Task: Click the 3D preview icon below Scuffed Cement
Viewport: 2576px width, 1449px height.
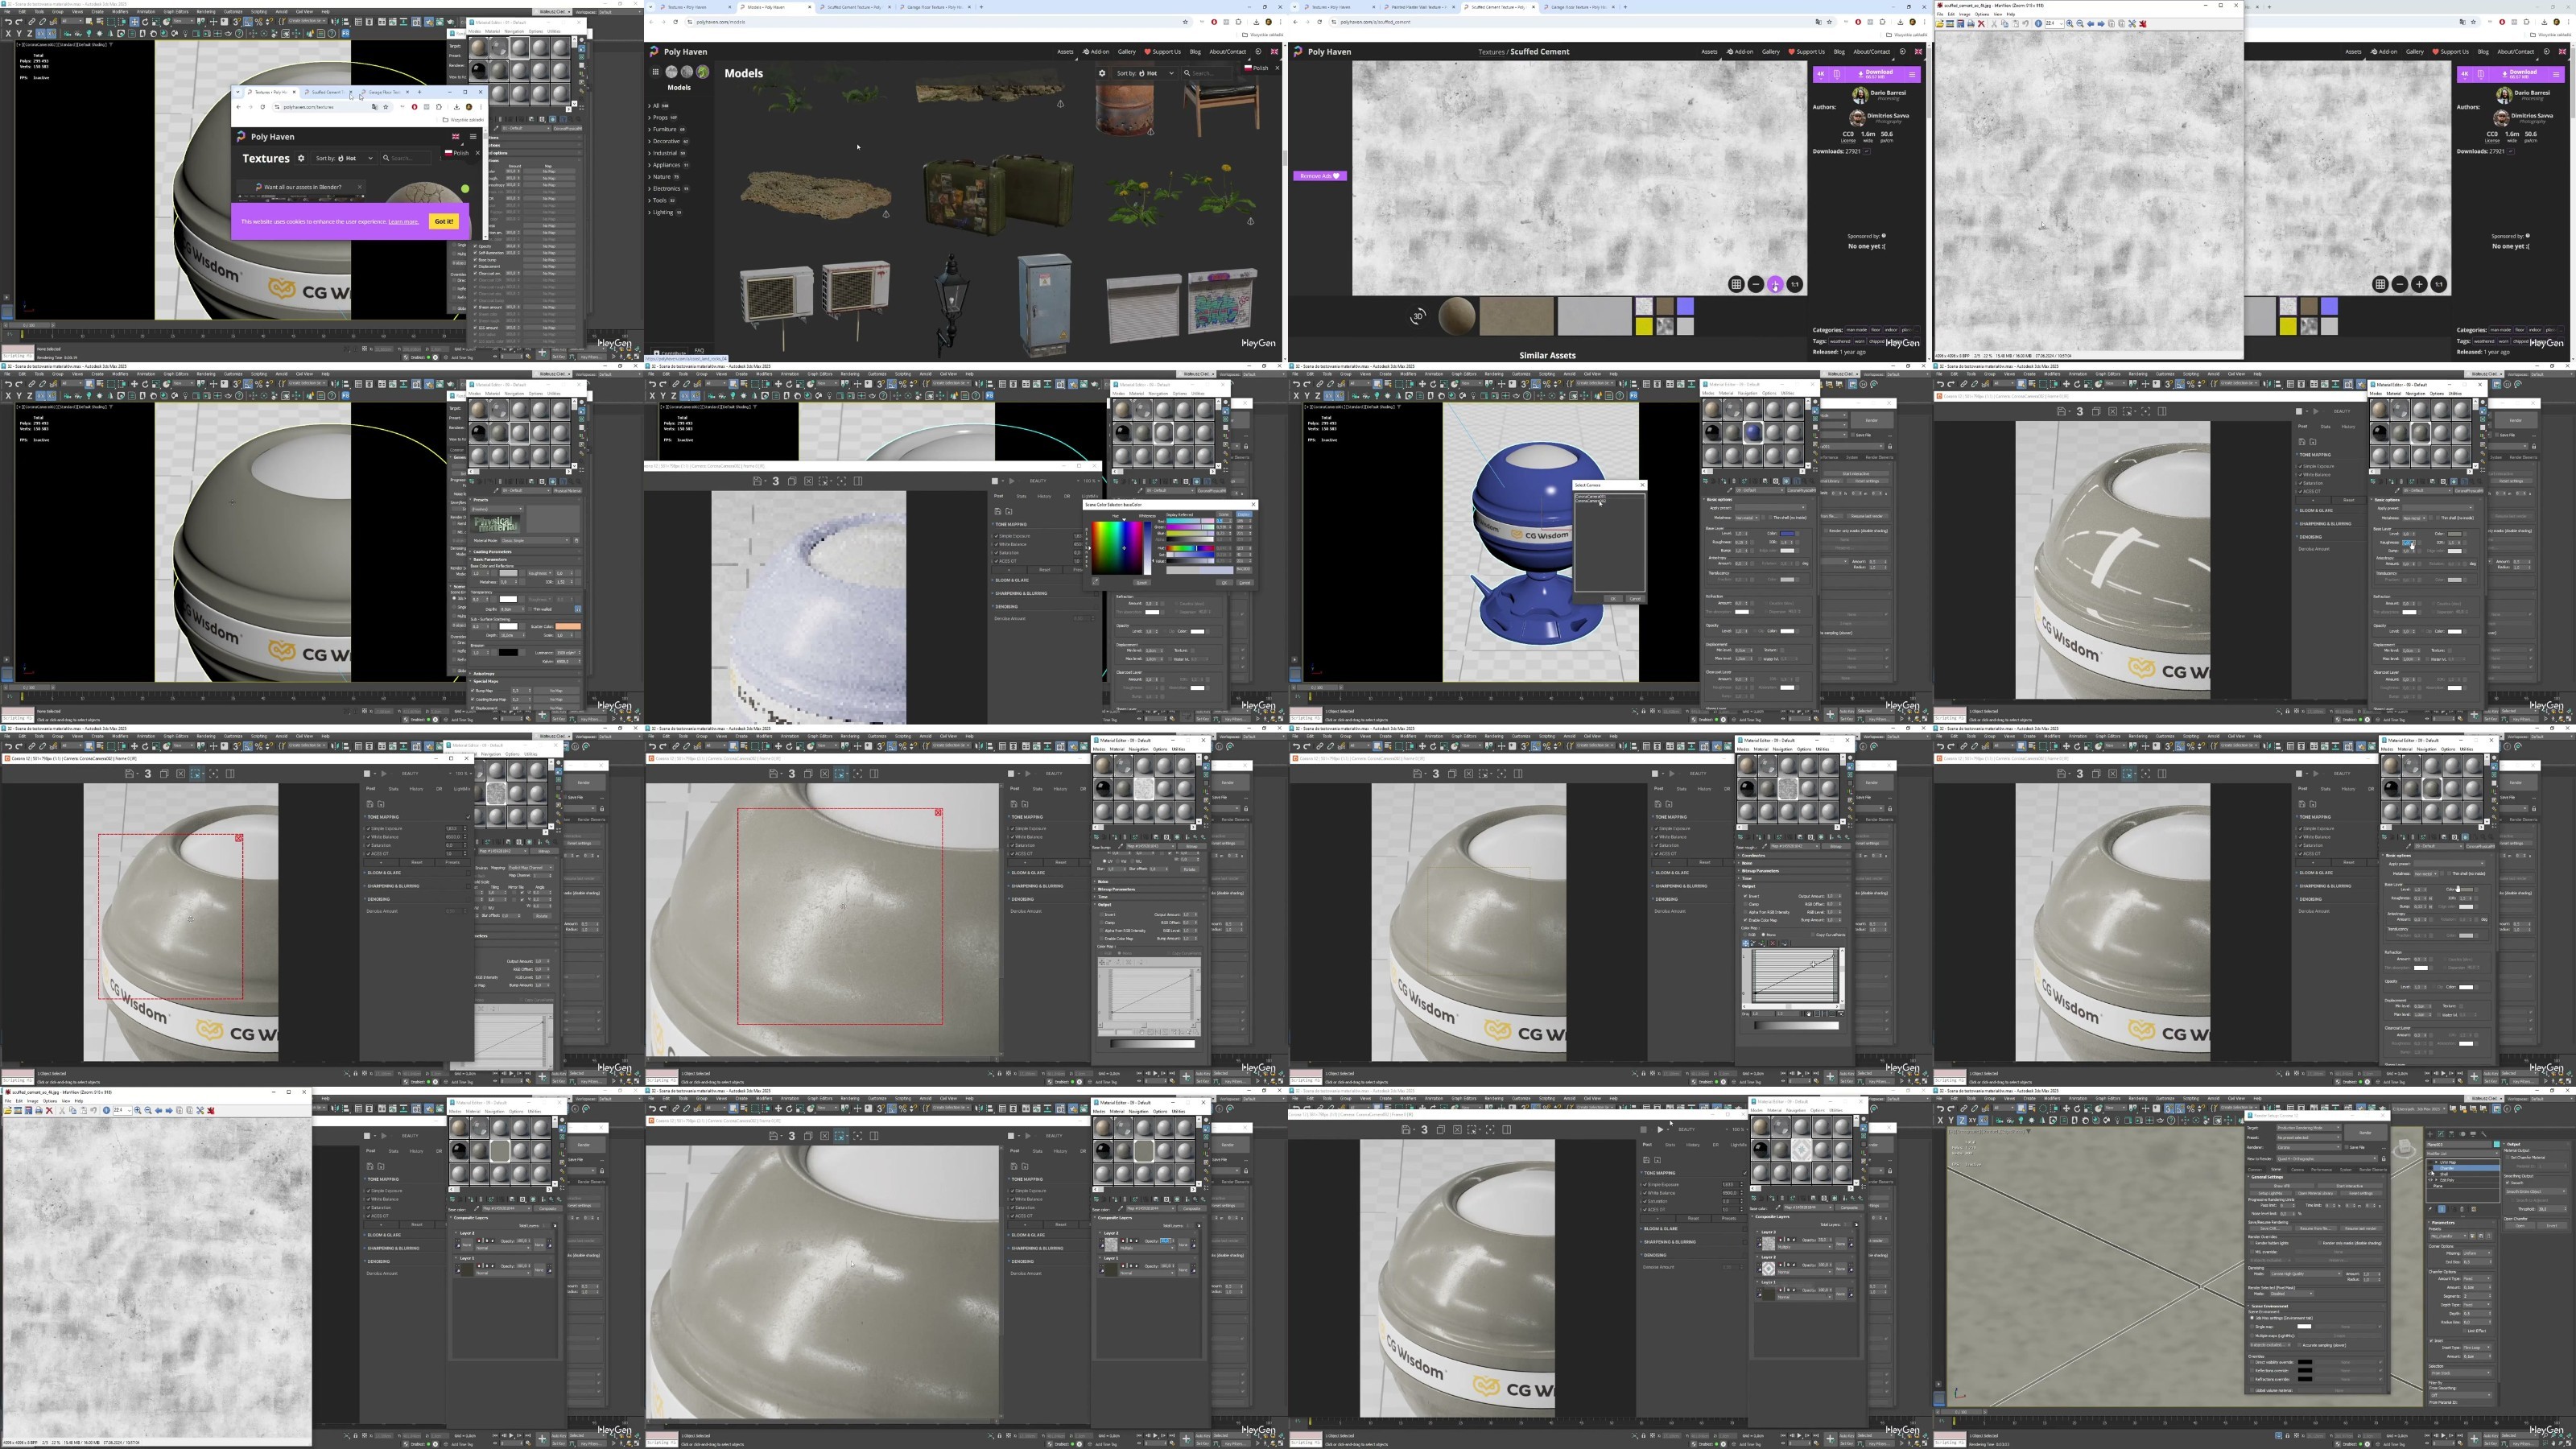Action: point(1417,317)
